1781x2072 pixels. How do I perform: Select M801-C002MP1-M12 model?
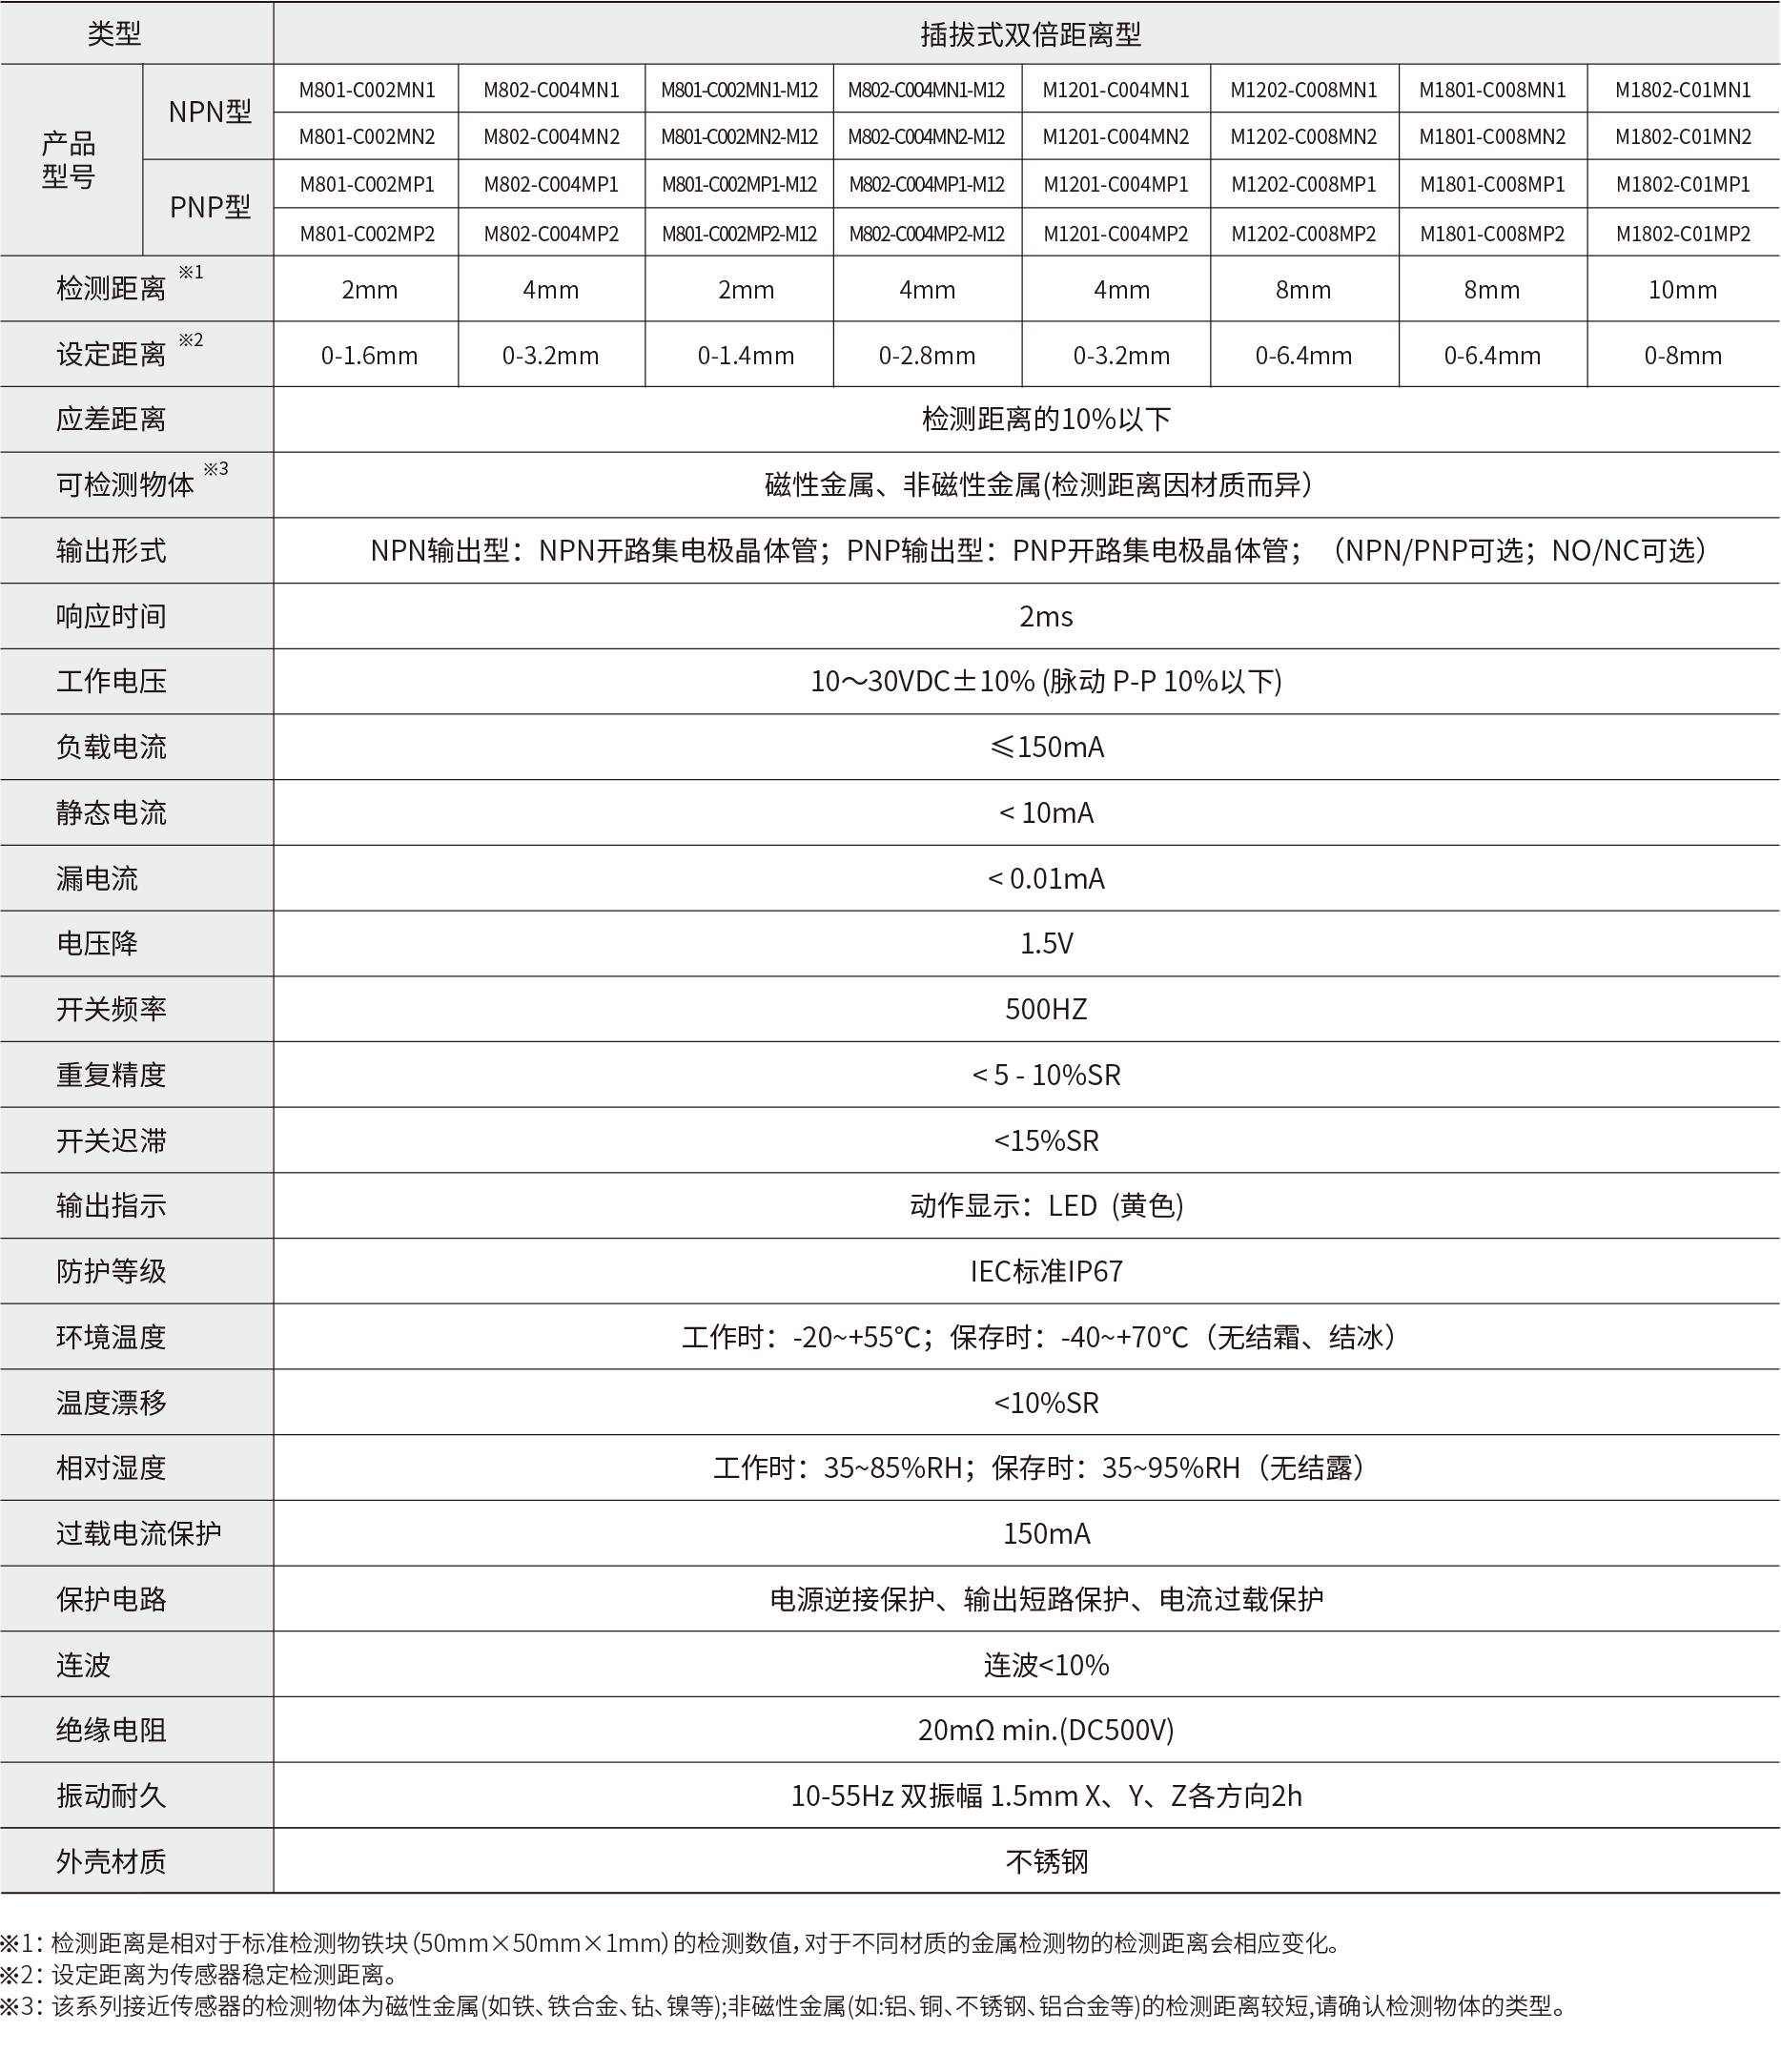pyautogui.click(x=739, y=185)
